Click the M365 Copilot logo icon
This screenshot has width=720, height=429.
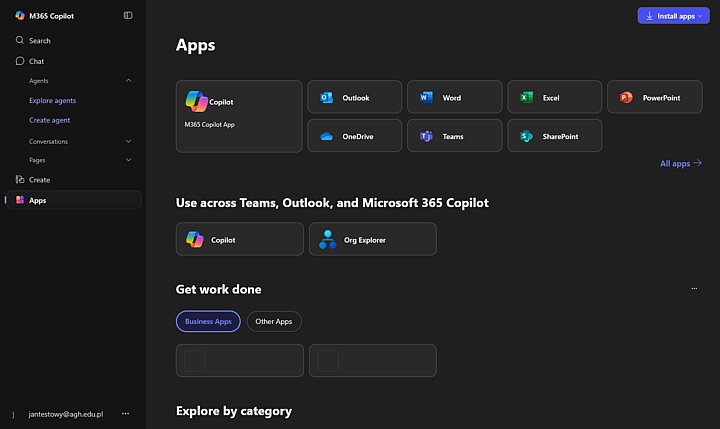[x=20, y=16]
